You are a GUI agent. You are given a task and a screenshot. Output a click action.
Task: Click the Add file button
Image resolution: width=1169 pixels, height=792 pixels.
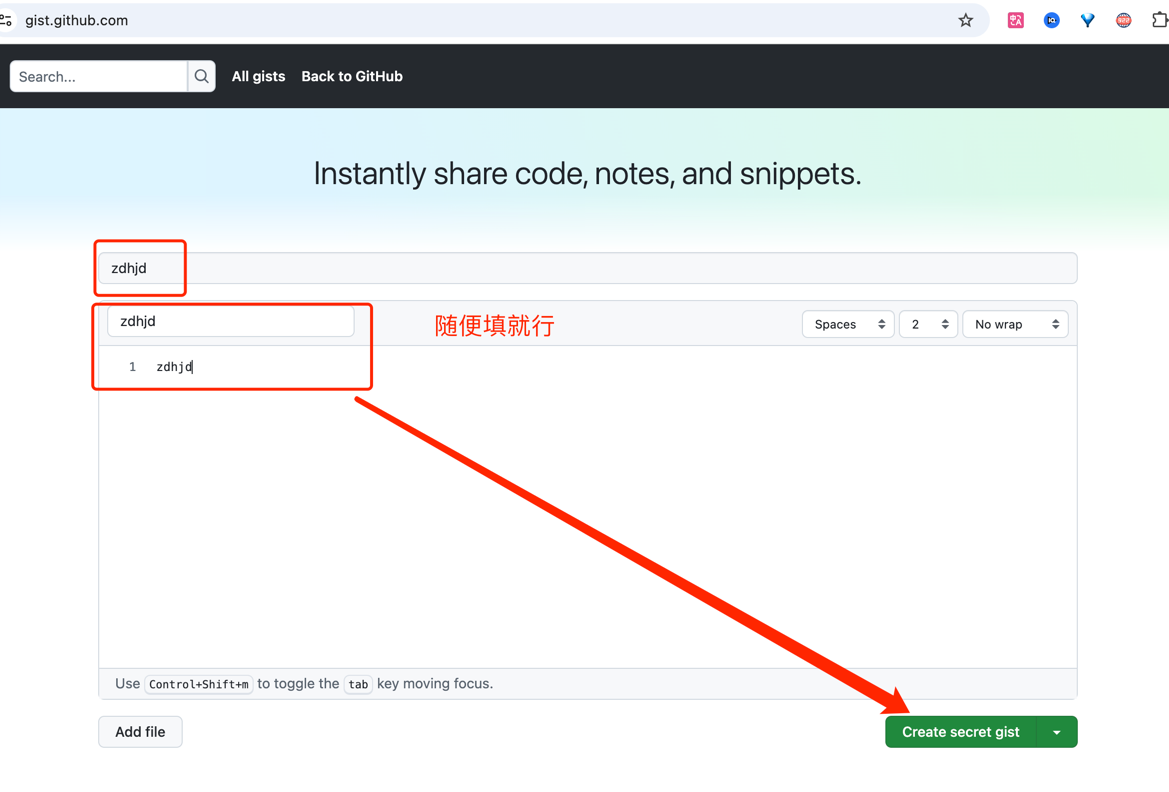(x=140, y=732)
